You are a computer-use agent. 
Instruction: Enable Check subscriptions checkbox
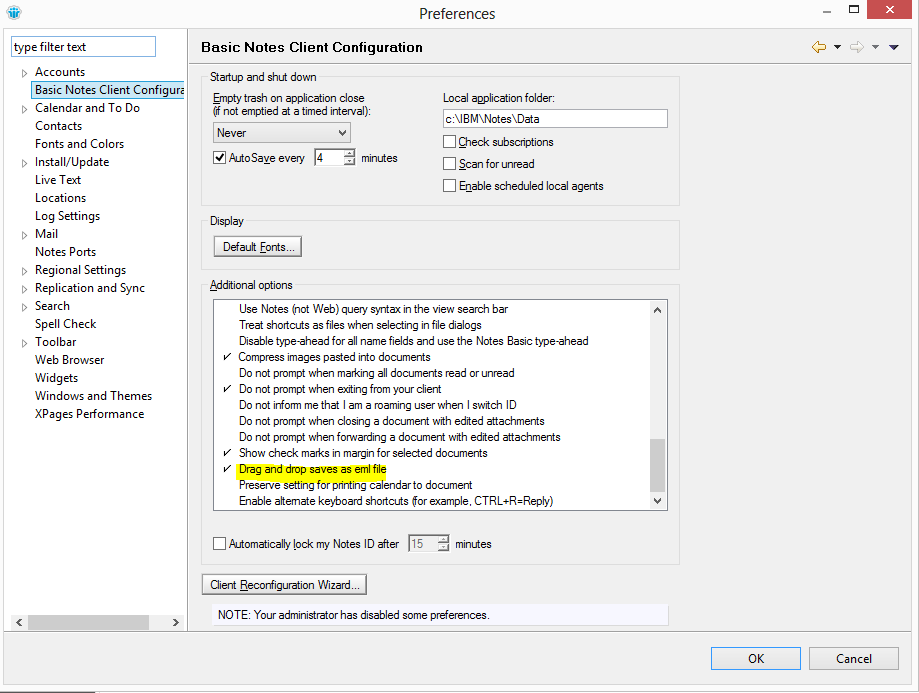tap(450, 142)
